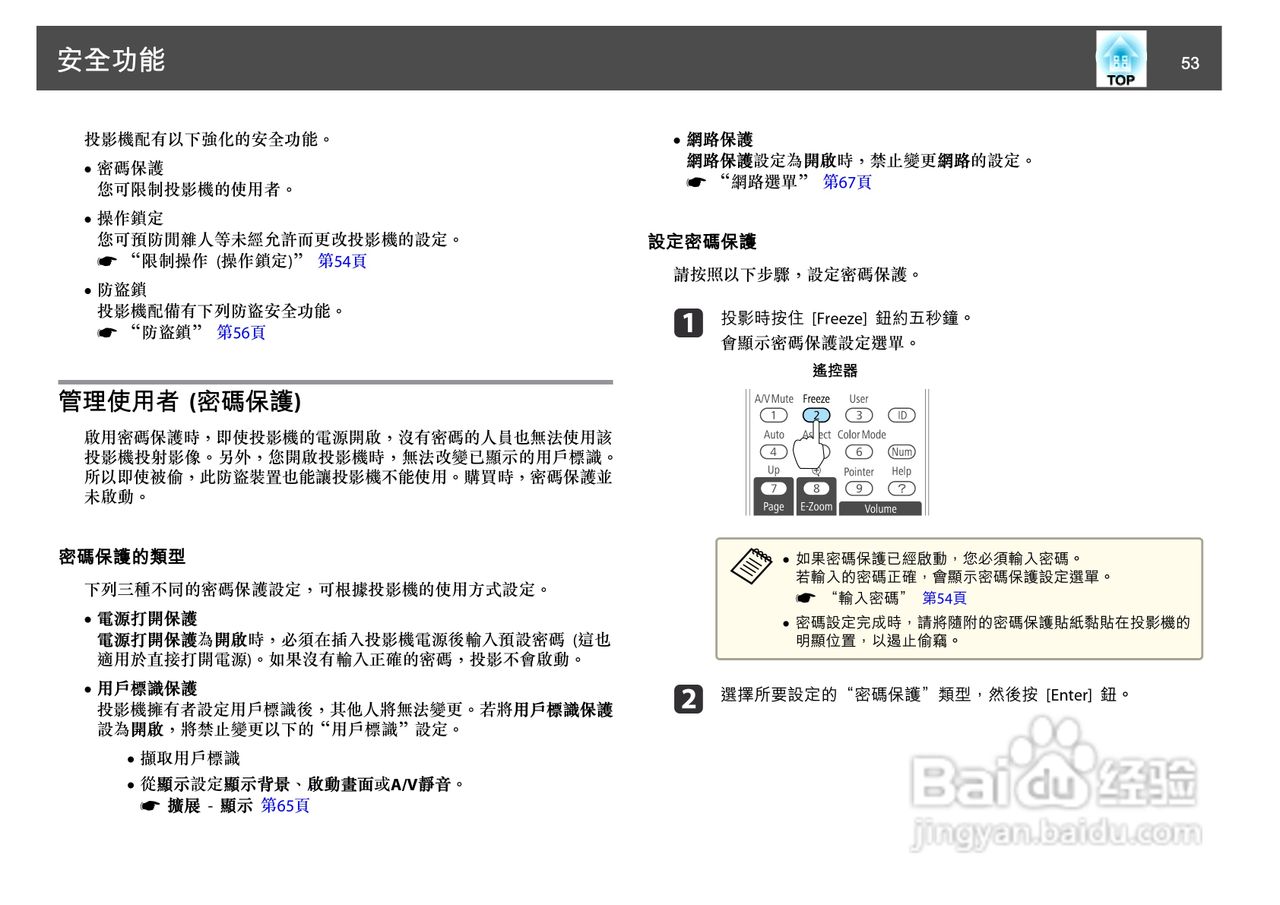Click the Auto button 4 on remote
This screenshot has height=905, width=1280.
pos(773,452)
